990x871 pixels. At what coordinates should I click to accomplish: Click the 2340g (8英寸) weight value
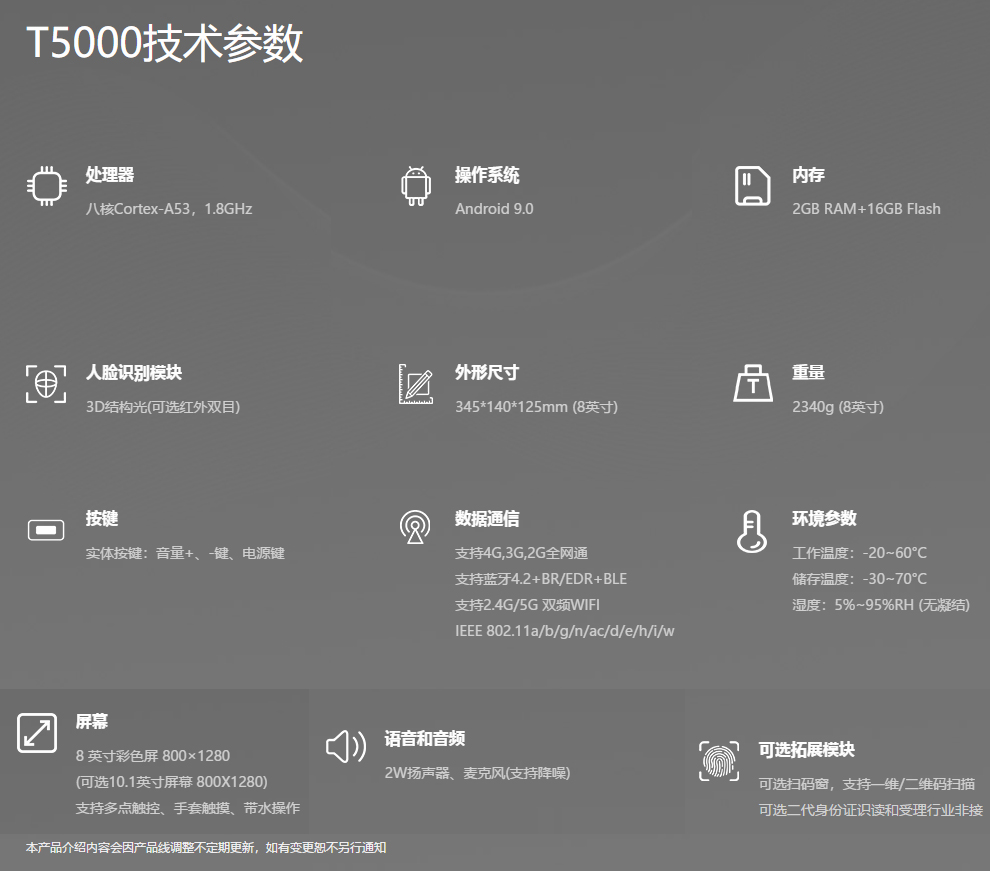tap(838, 406)
